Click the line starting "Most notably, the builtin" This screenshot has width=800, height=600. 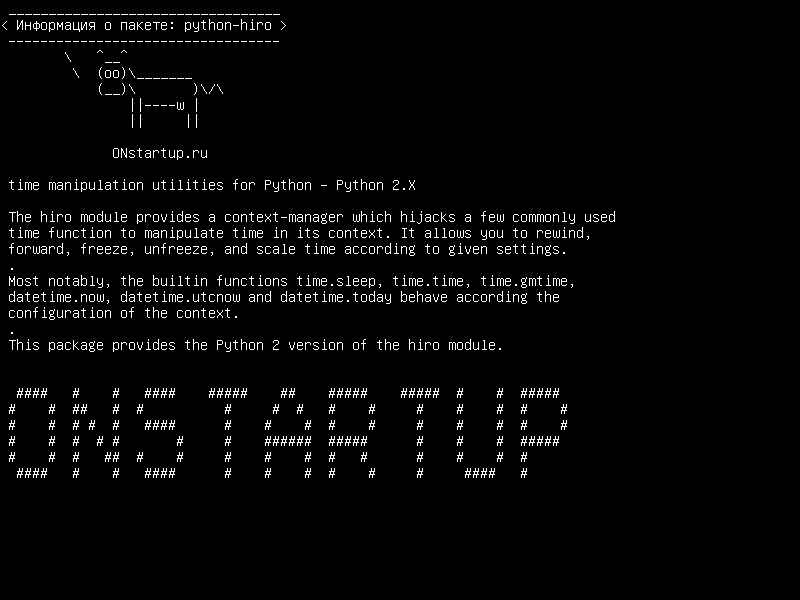[292, 282]
